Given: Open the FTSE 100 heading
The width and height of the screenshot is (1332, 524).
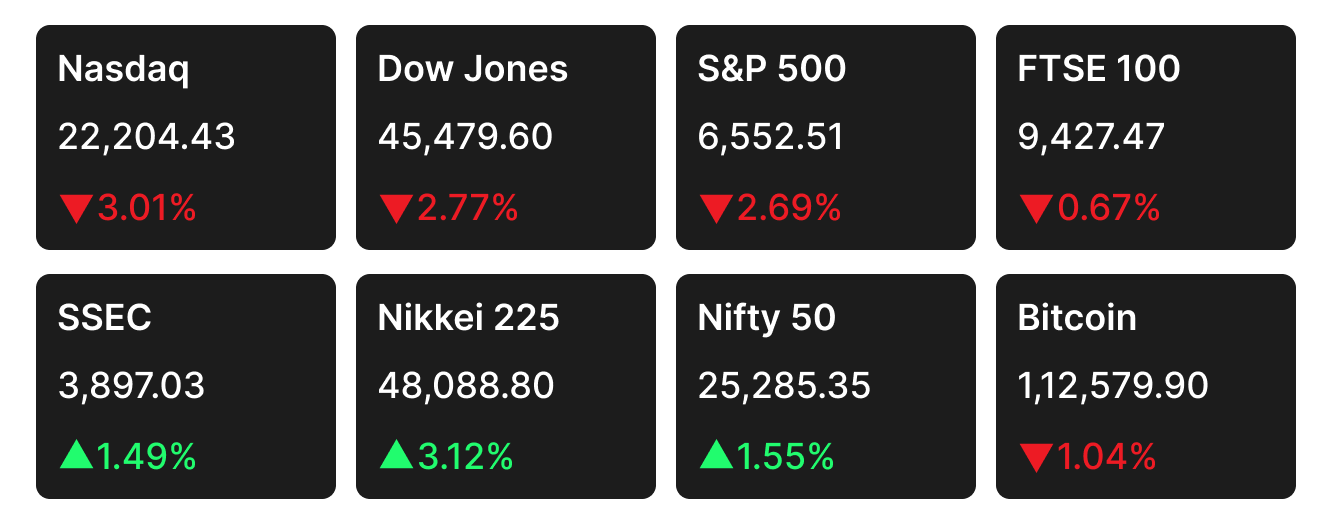Looking at the screenshot, I should point(1098,69).
